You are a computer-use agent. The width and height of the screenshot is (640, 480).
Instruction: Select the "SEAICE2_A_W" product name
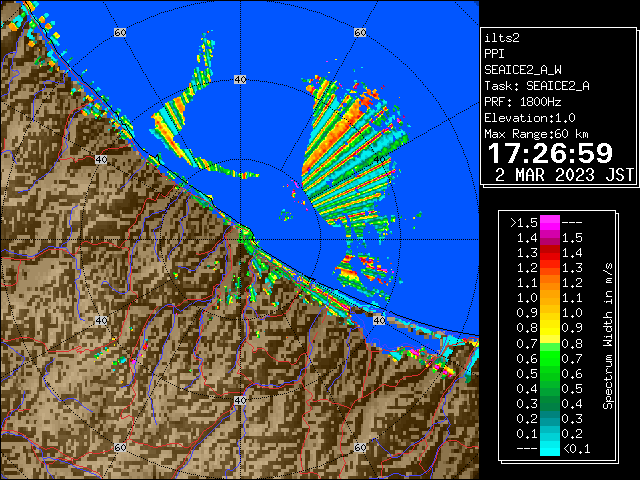click(523, 70)
